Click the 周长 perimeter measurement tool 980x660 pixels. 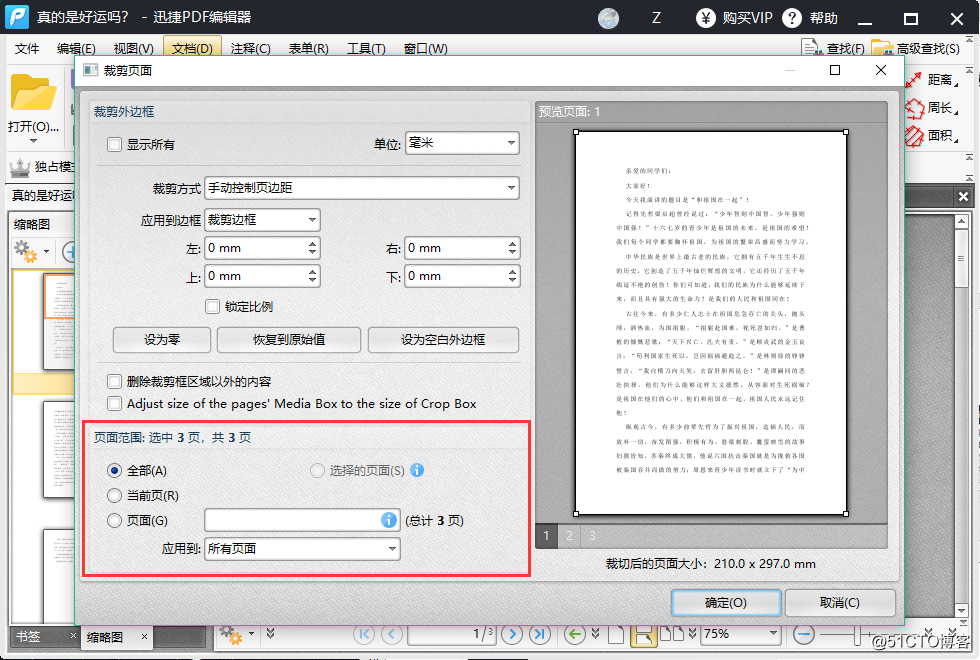[x=914, y=108]
